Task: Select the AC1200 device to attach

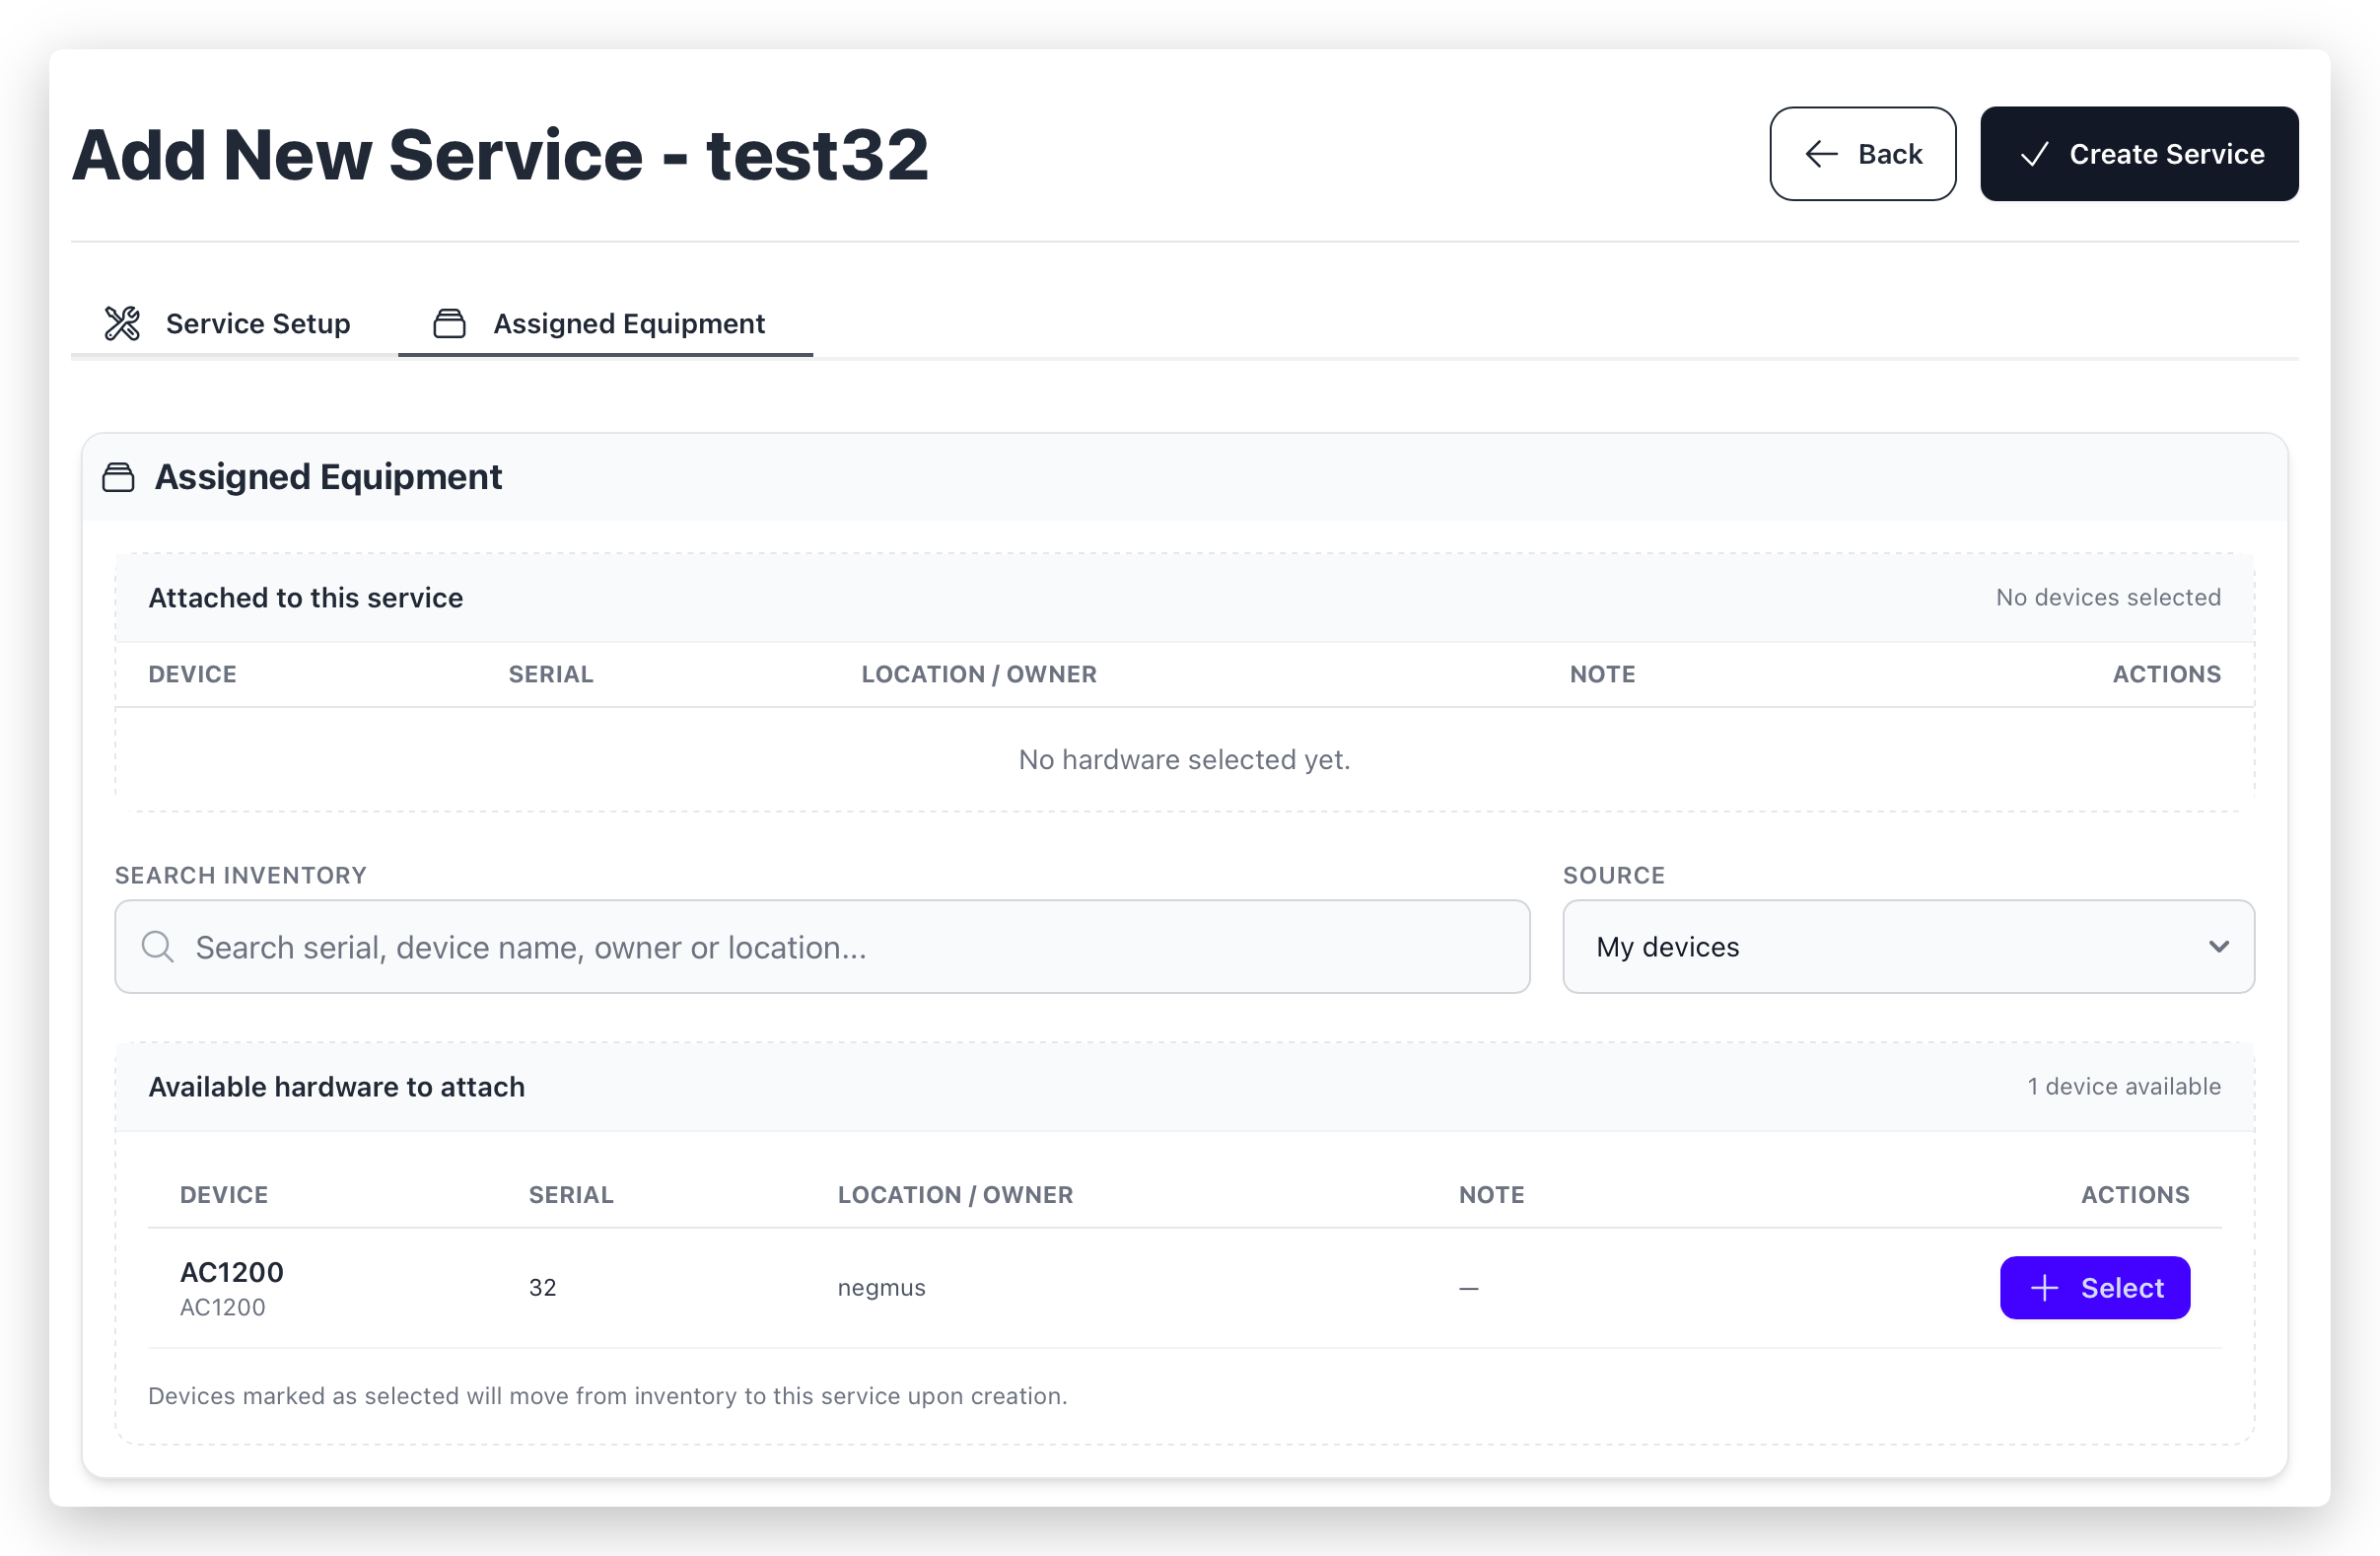Action: (x=2094, y=1287)
